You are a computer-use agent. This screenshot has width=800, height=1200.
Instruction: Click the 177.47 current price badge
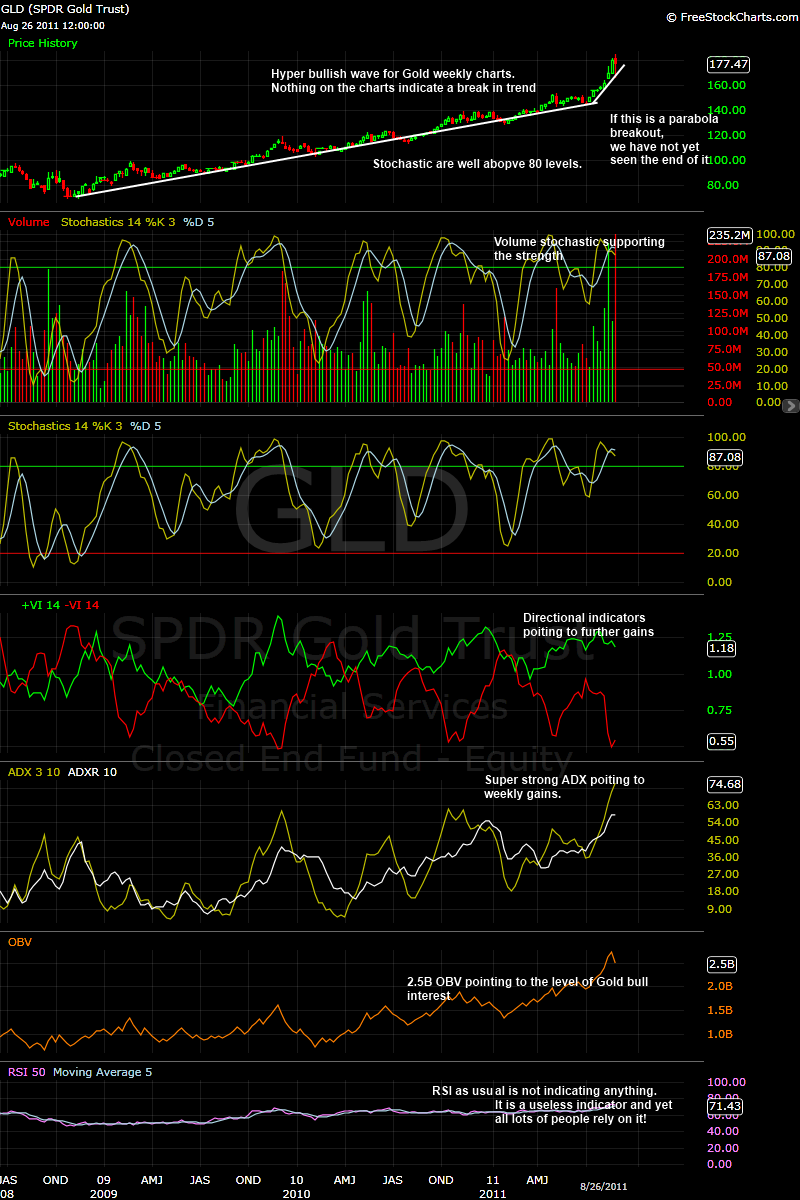(728, 64)
